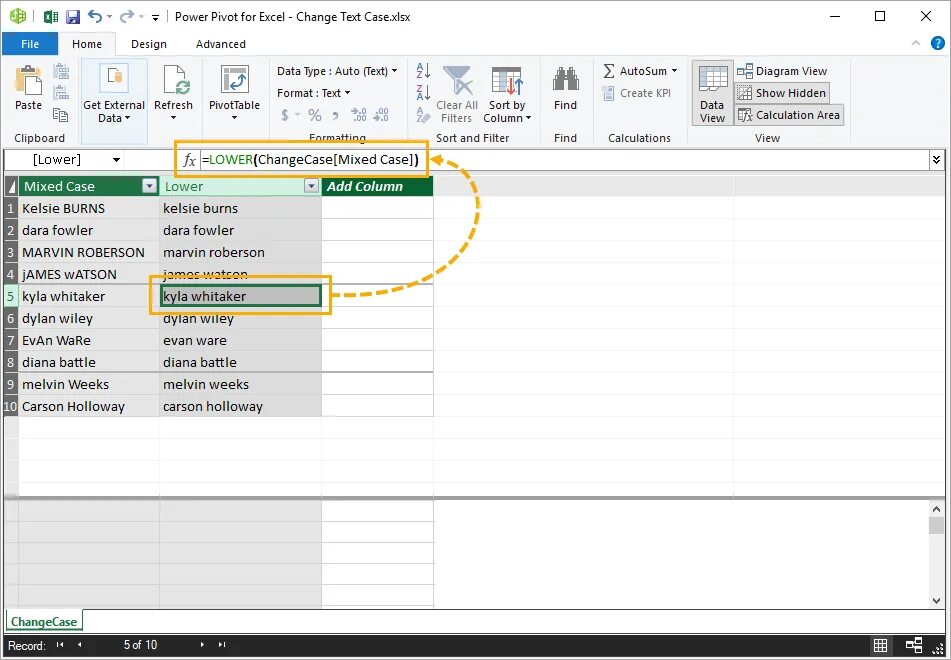Open the Help question mark icon
This screenshot has height=660, width=951.
coord(938,43)
